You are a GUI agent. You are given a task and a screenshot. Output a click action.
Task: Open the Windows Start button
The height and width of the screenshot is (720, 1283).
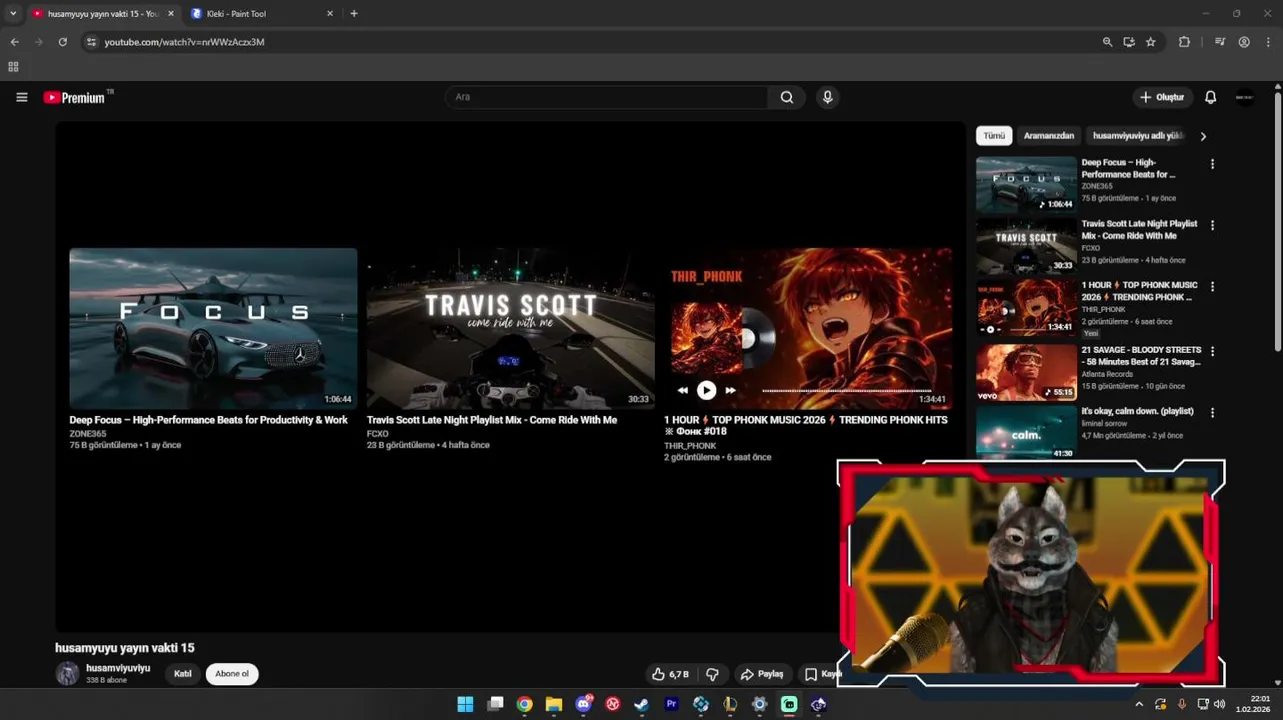tap(465, 704)
